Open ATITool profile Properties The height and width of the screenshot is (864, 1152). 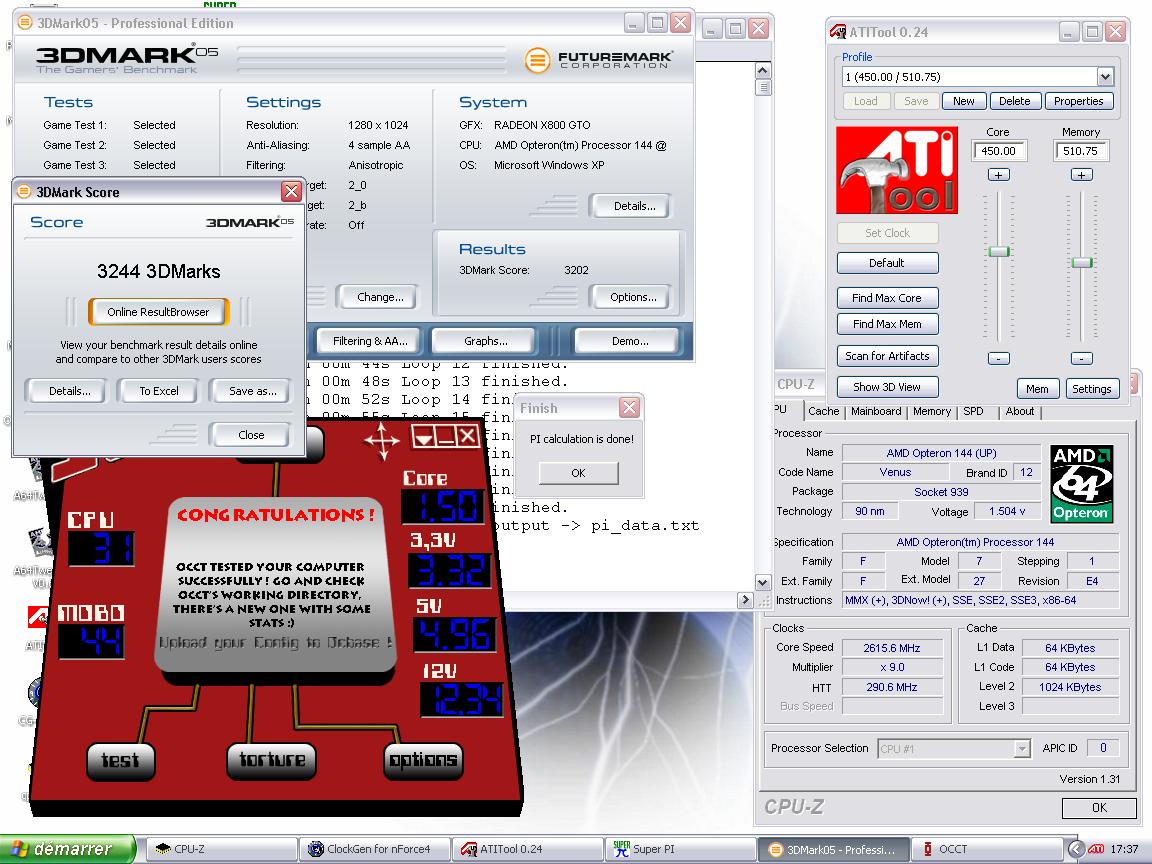1079,101
